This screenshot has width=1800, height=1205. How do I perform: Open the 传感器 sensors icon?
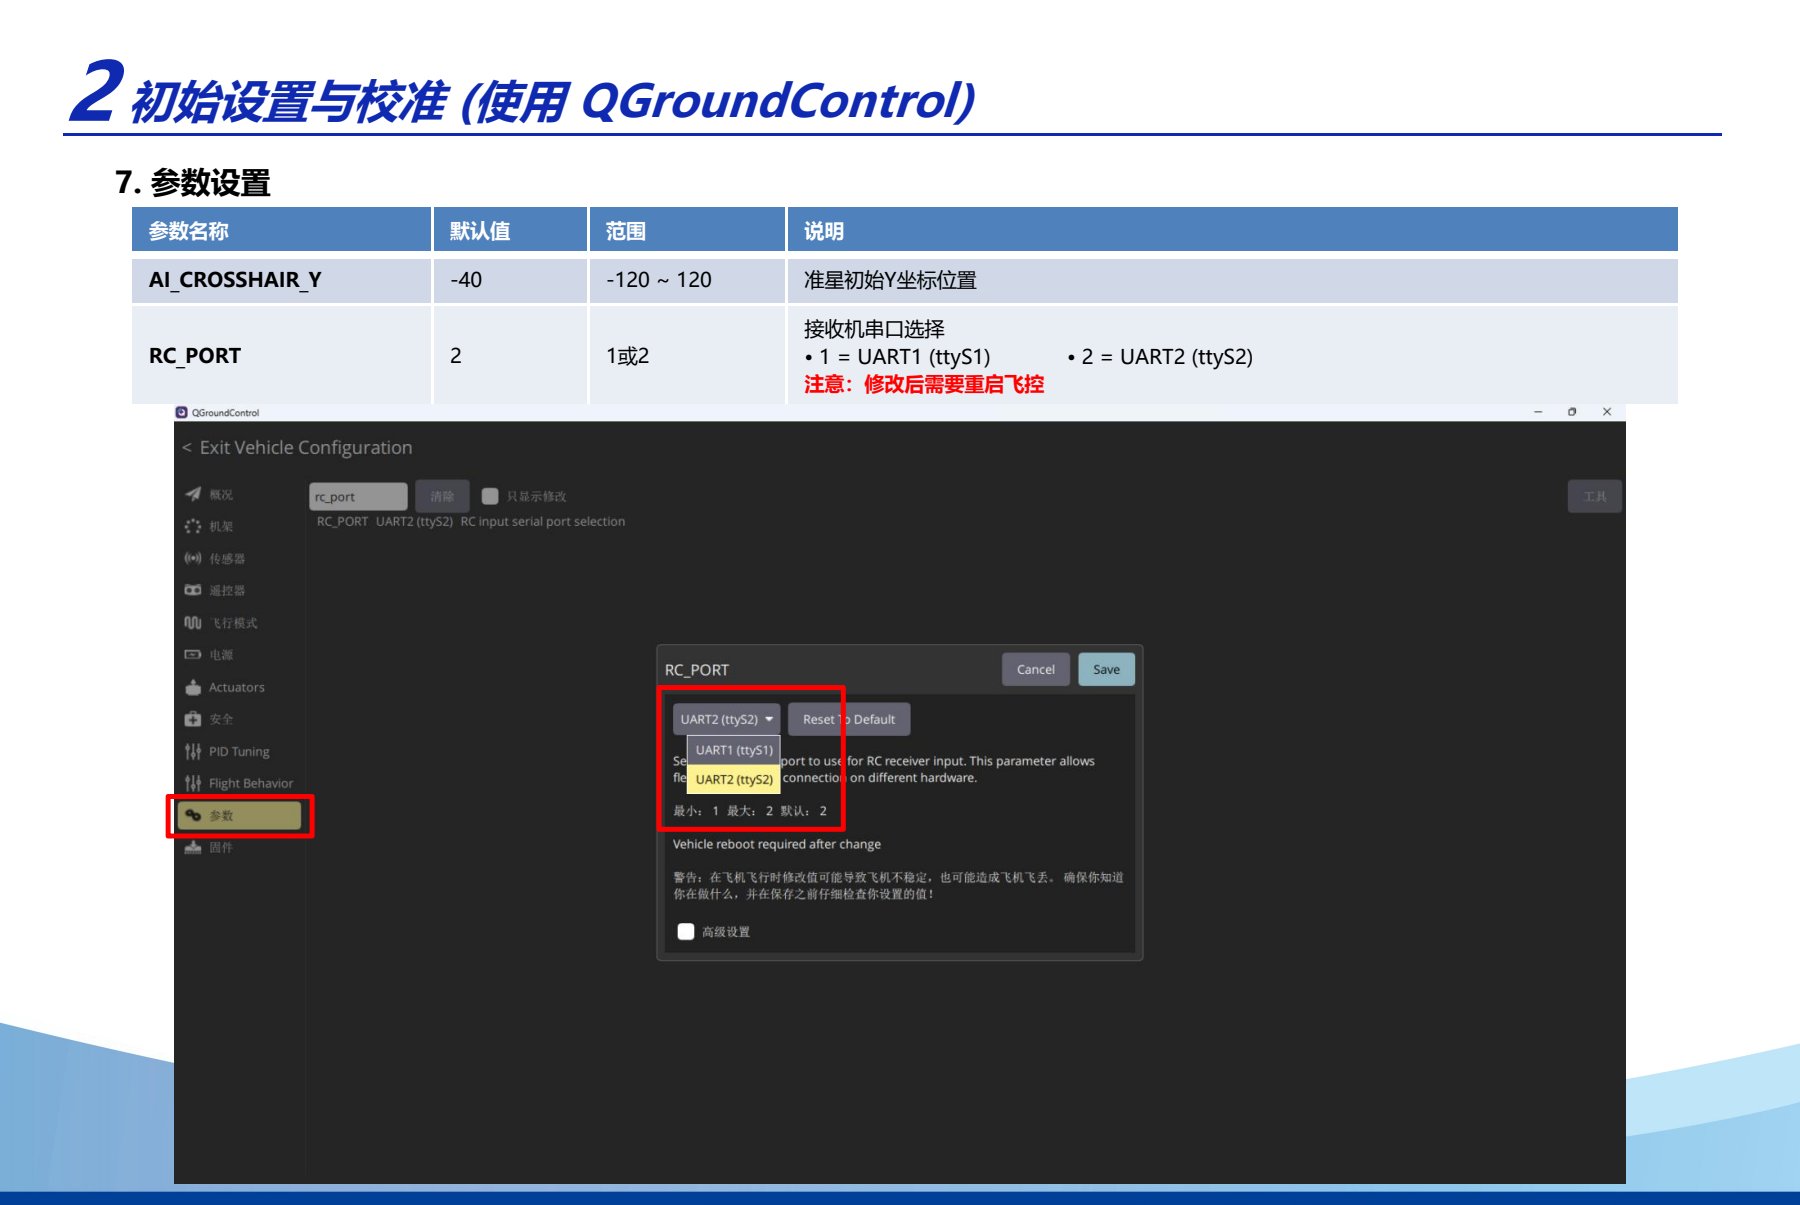pyautogui.click(x=193, y=558)
